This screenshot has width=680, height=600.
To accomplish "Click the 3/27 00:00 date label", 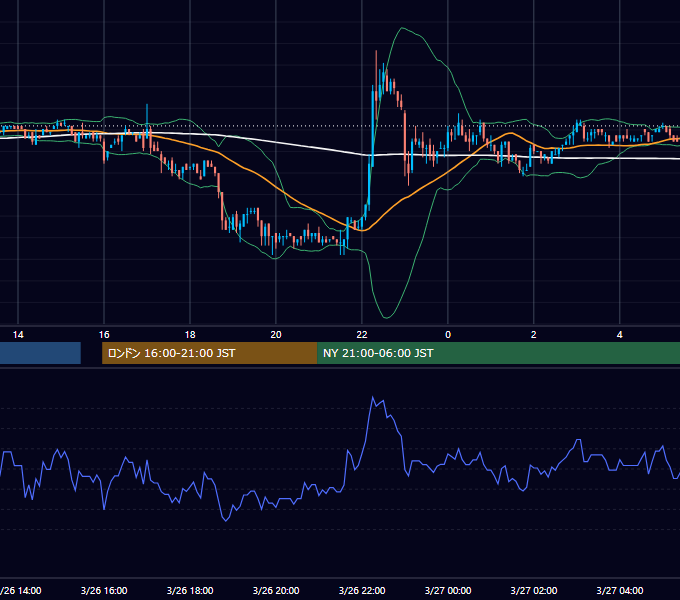I will point(448,590).
